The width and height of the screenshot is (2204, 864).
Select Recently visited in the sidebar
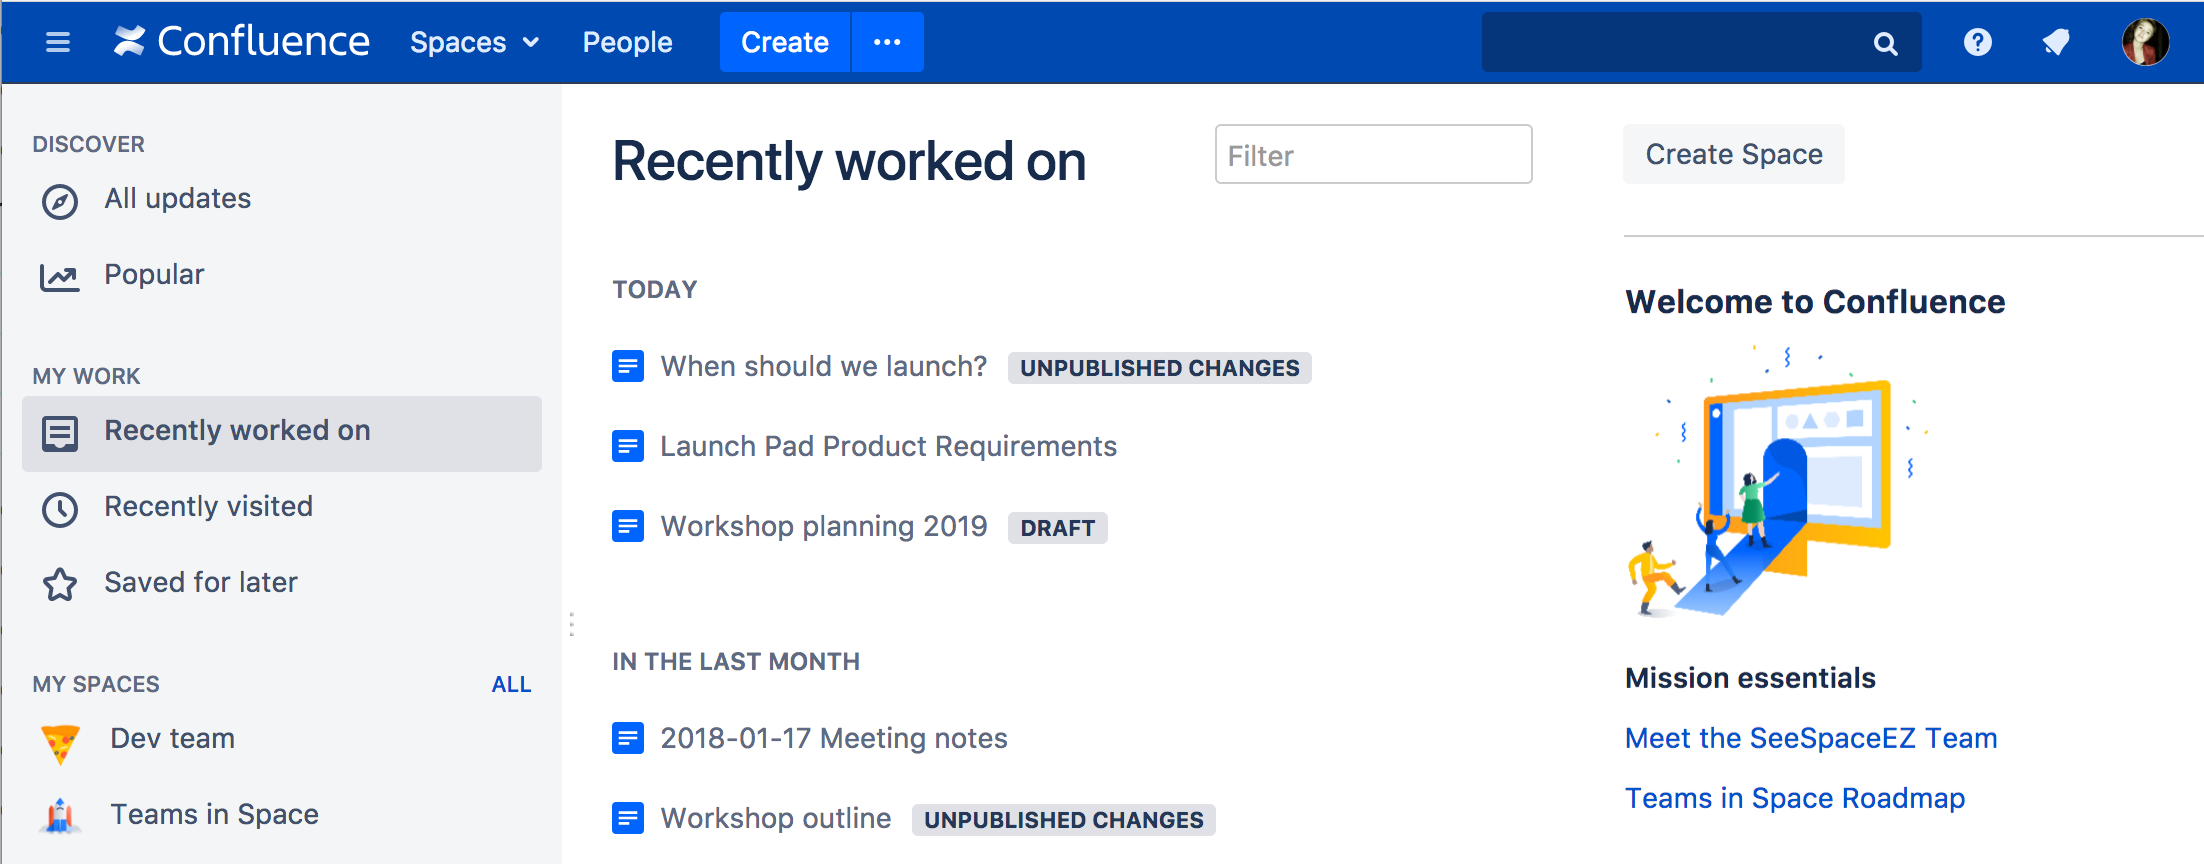click(208, 507)
